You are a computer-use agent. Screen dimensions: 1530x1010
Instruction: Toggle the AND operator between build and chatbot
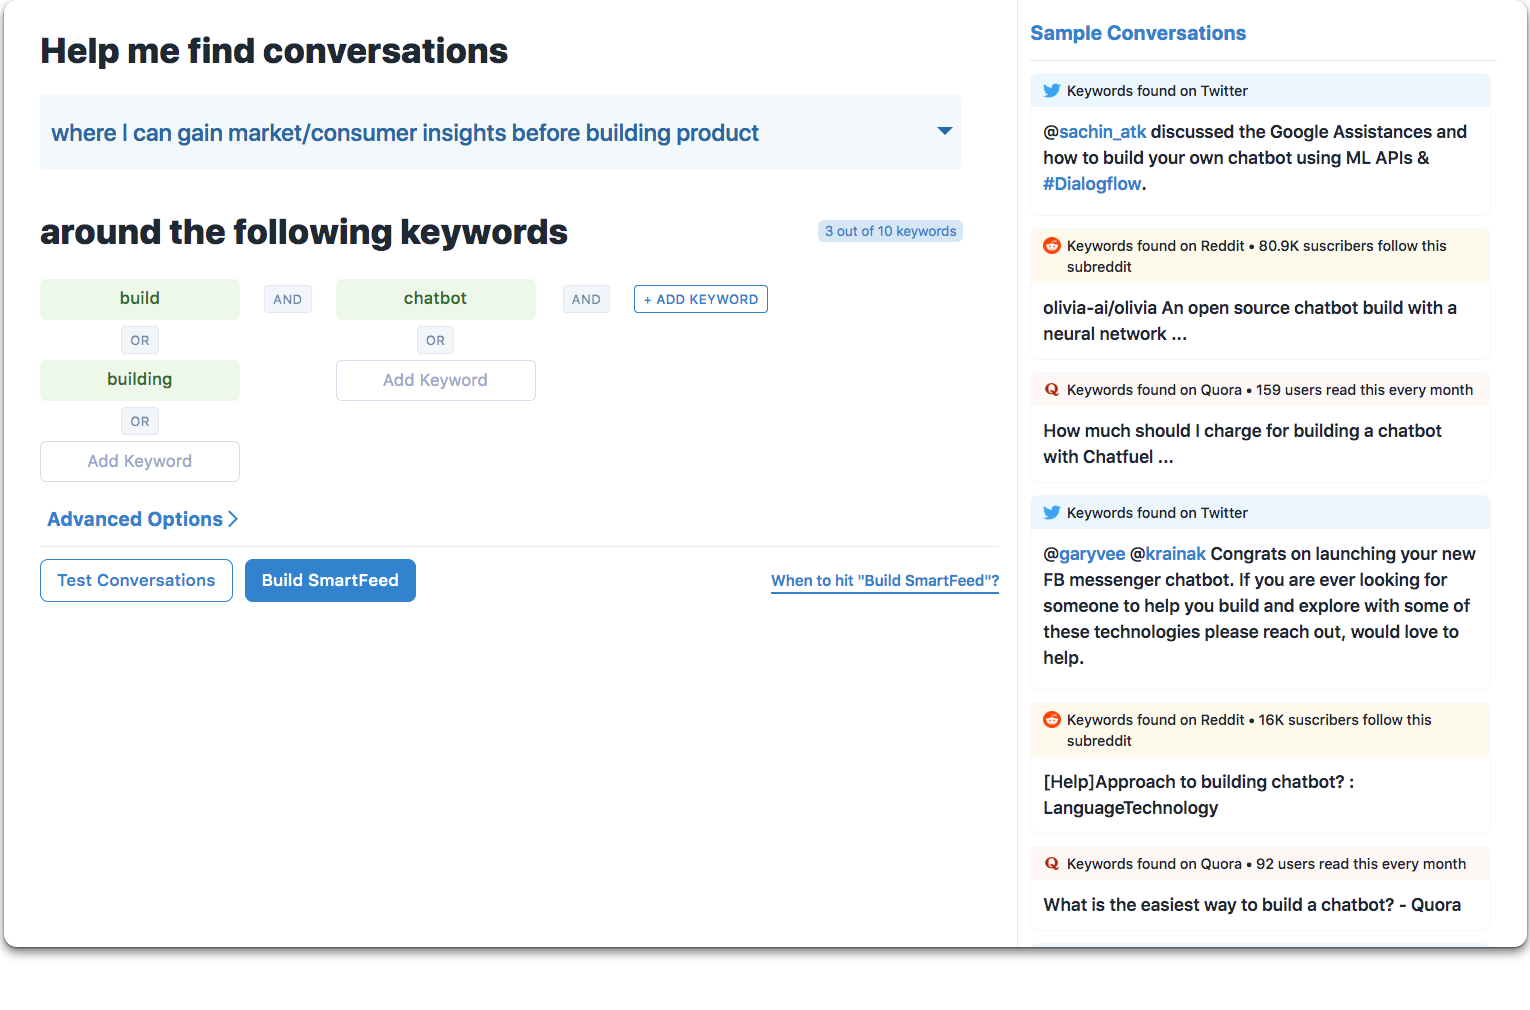tap(288, 299)
